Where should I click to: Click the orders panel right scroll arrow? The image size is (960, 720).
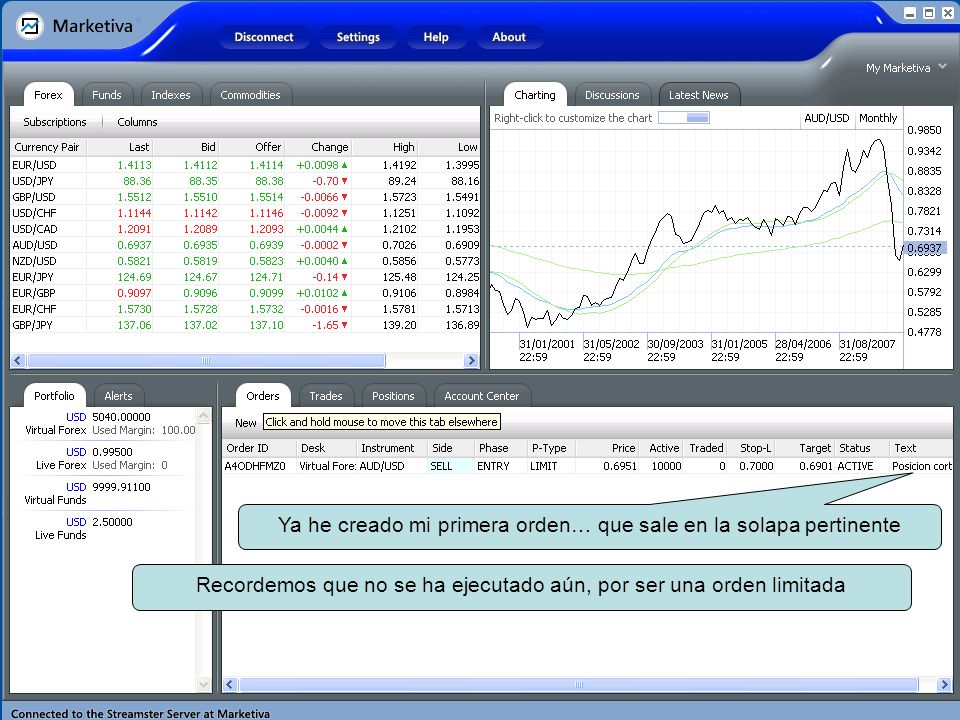(x=944, y=684)
